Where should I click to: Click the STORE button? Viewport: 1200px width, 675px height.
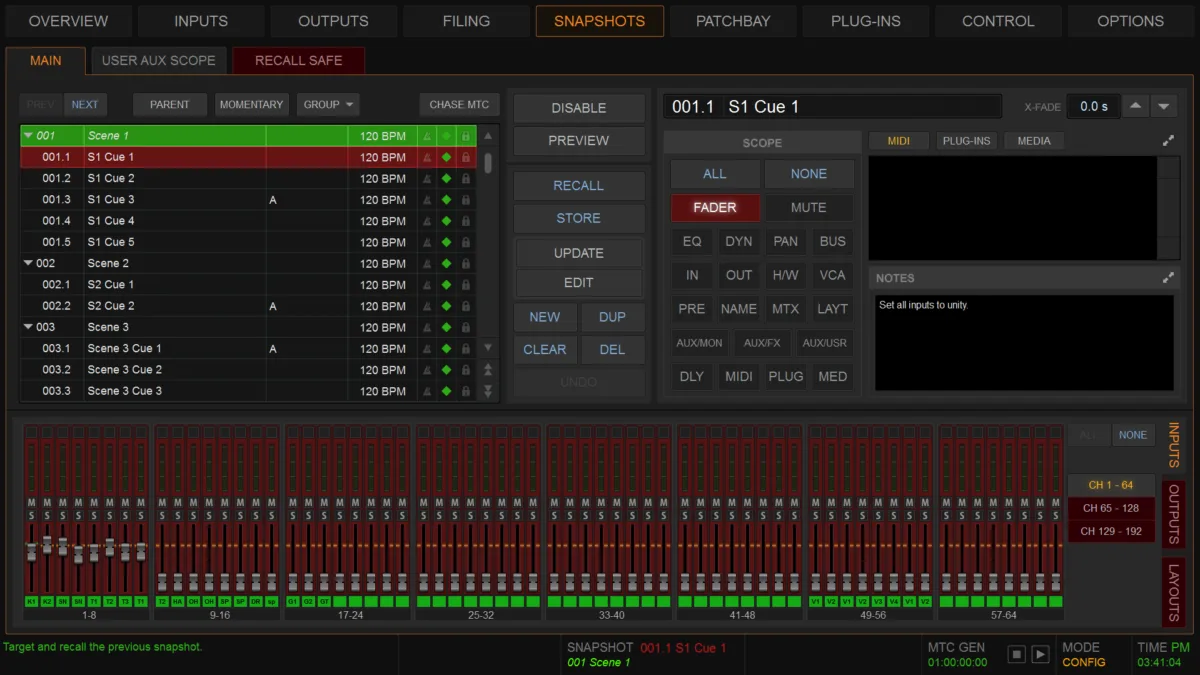coord(579,218)
